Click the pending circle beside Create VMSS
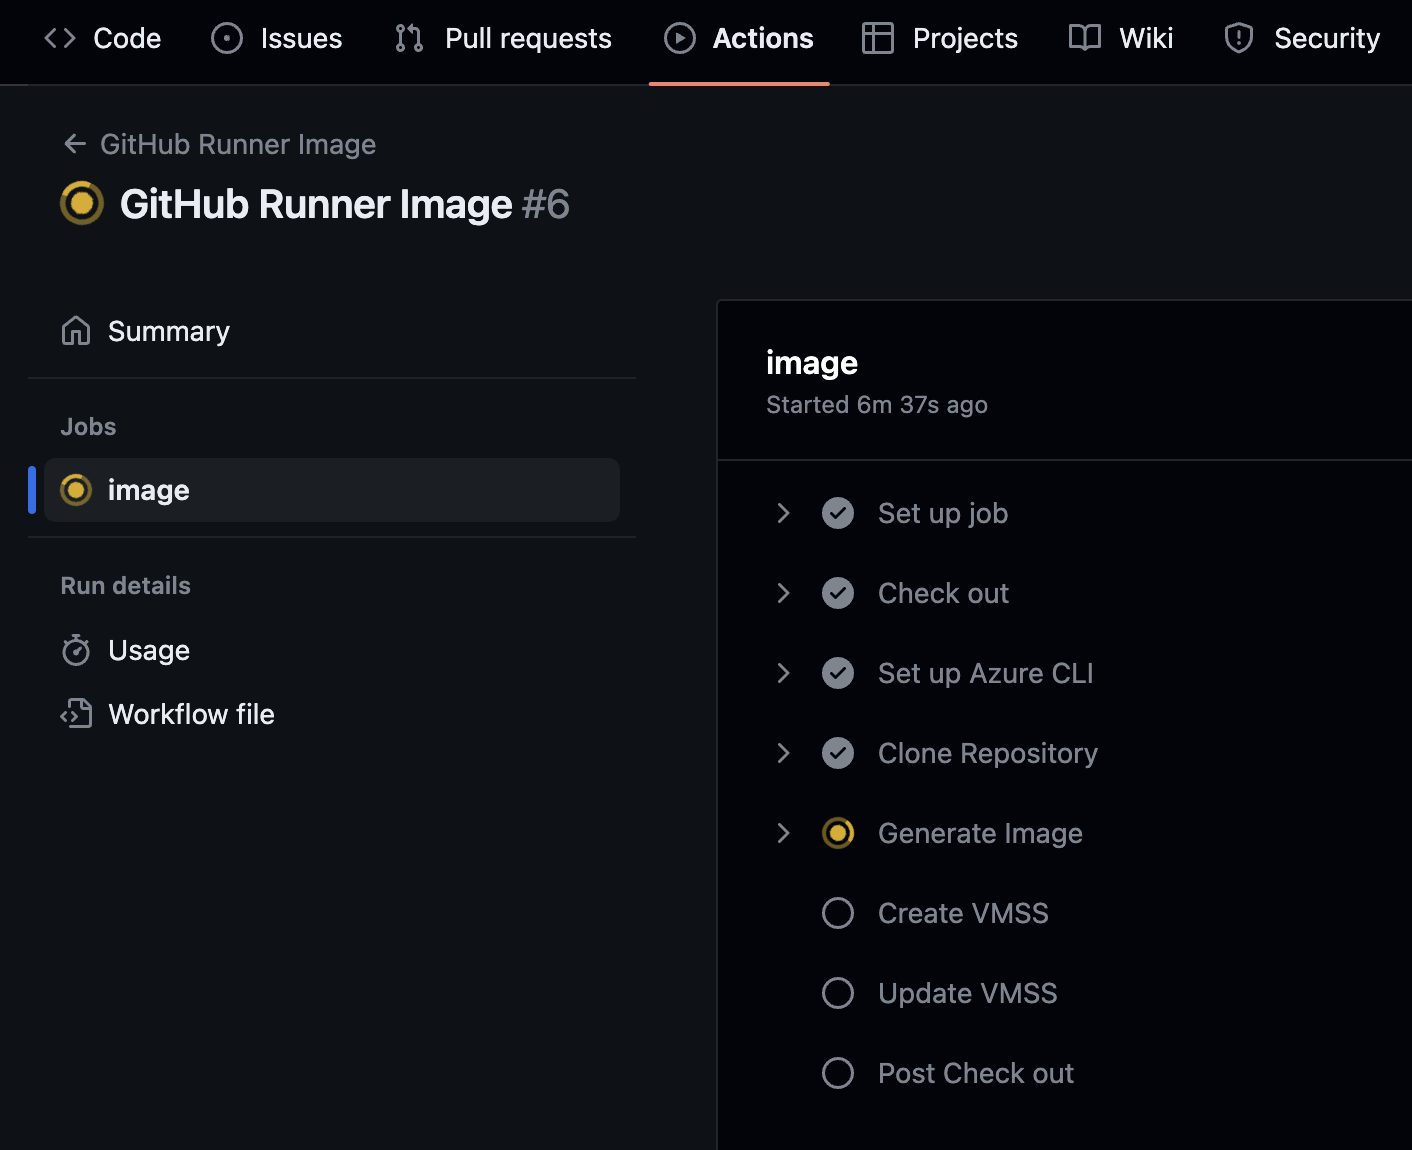Viewport: 1412px width, 1150px height. [x=838, y=913]
